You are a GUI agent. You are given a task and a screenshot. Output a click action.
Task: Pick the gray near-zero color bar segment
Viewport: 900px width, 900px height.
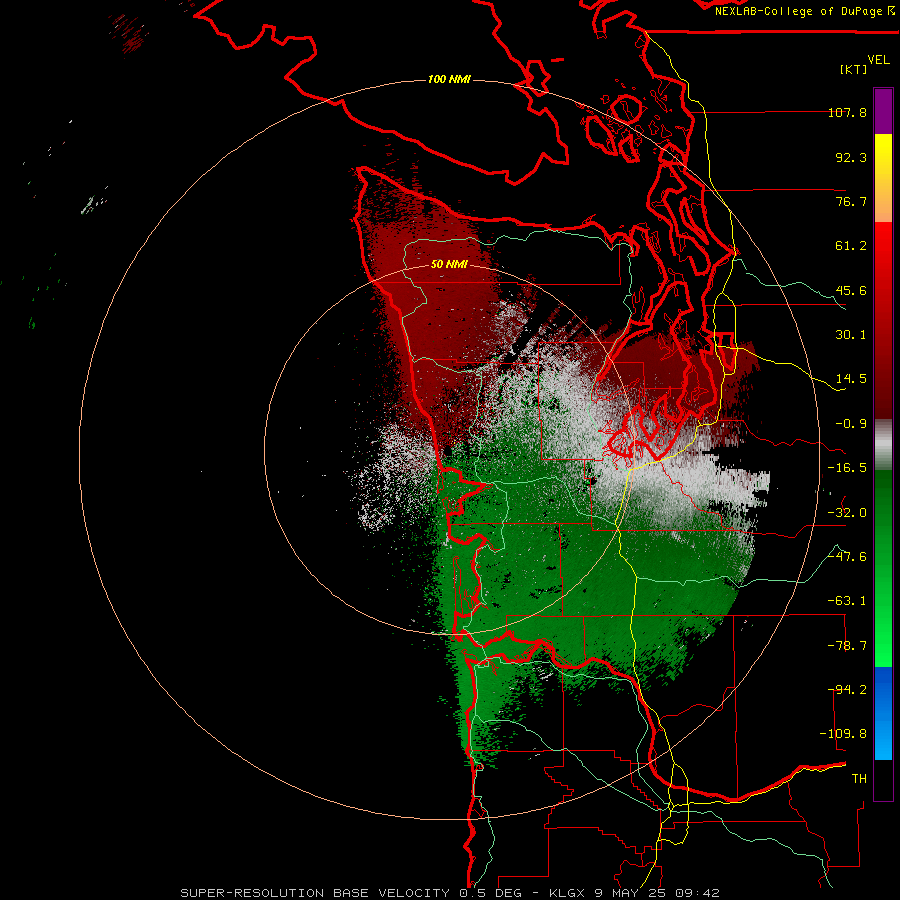[883, 445]
